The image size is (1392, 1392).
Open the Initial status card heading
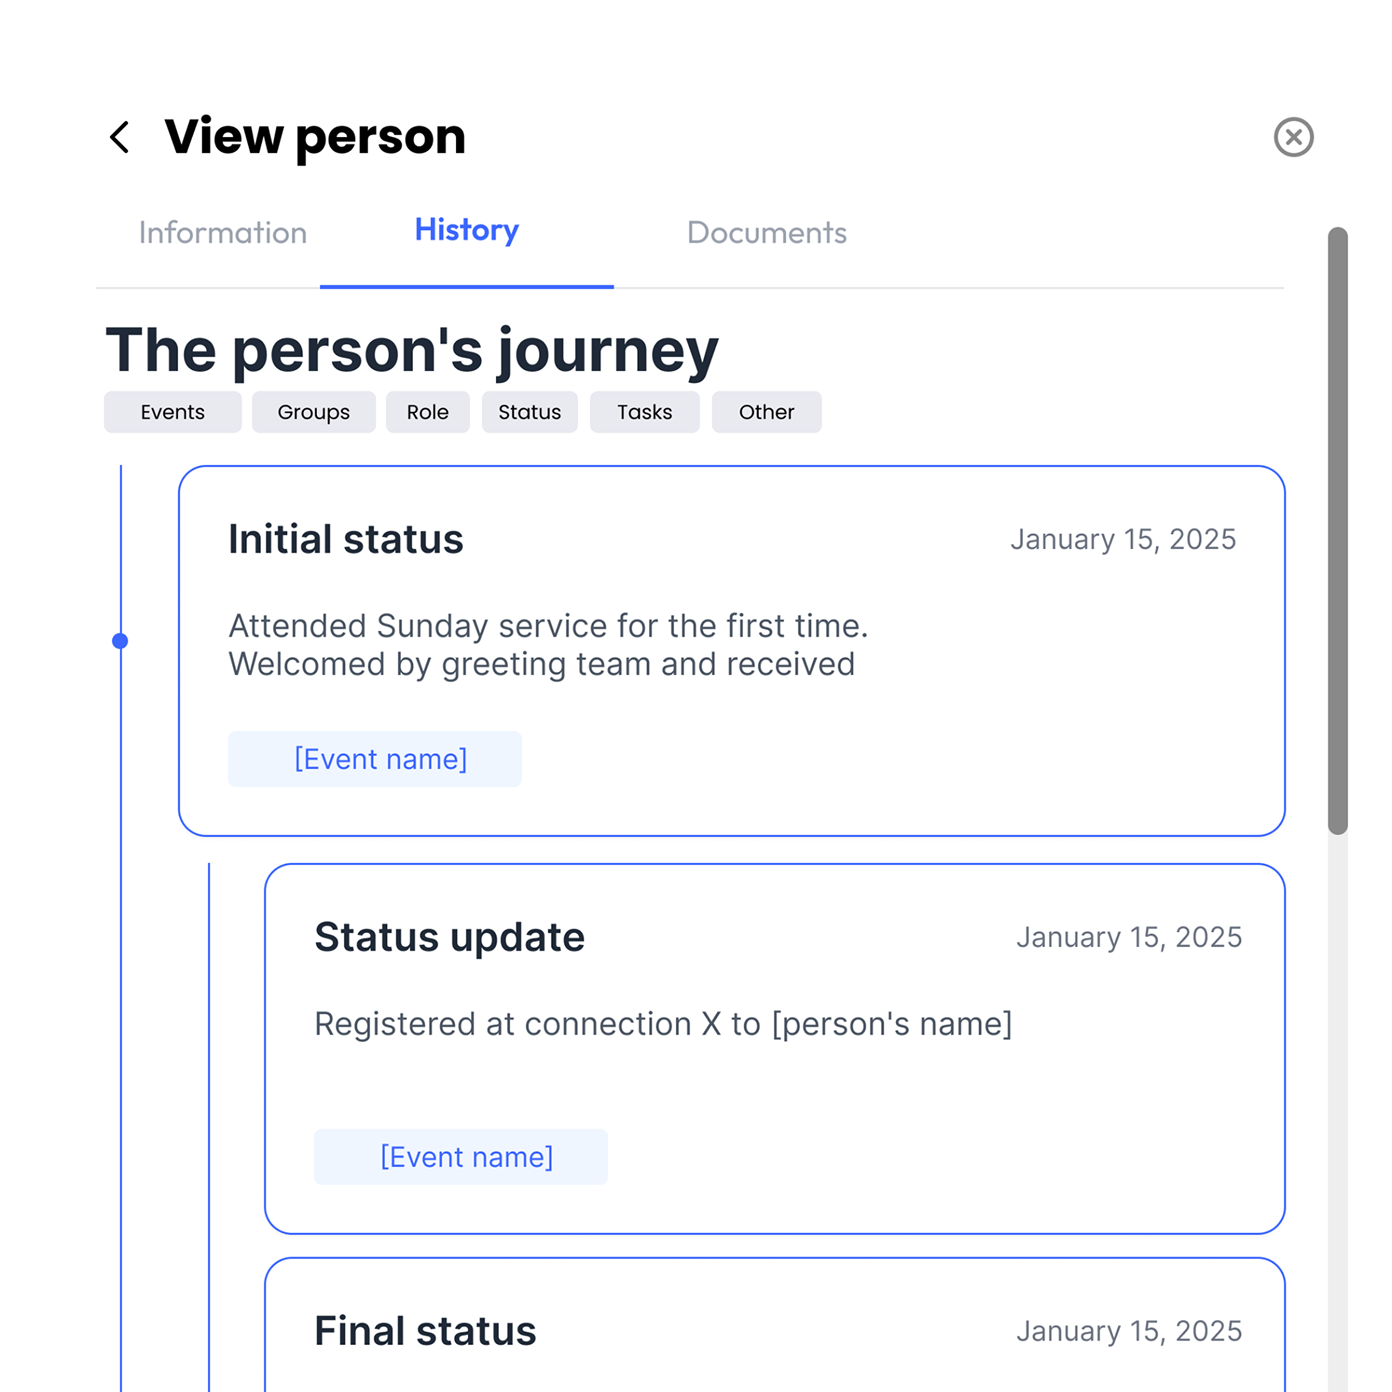point(345,540)
